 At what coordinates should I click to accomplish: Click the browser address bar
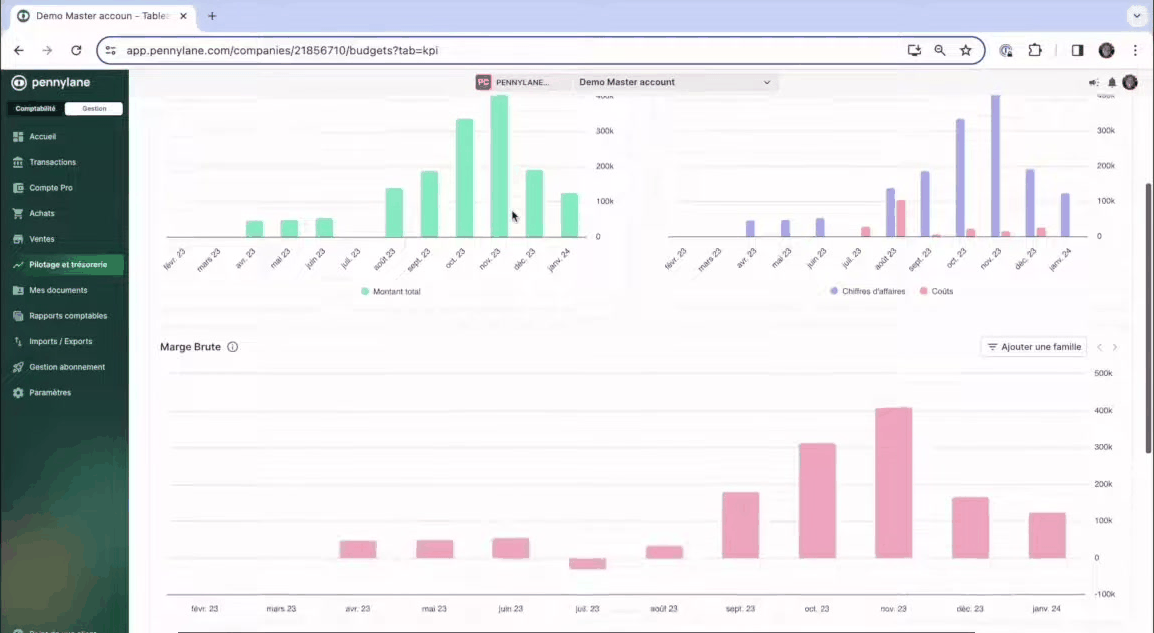tap(508, 50)
